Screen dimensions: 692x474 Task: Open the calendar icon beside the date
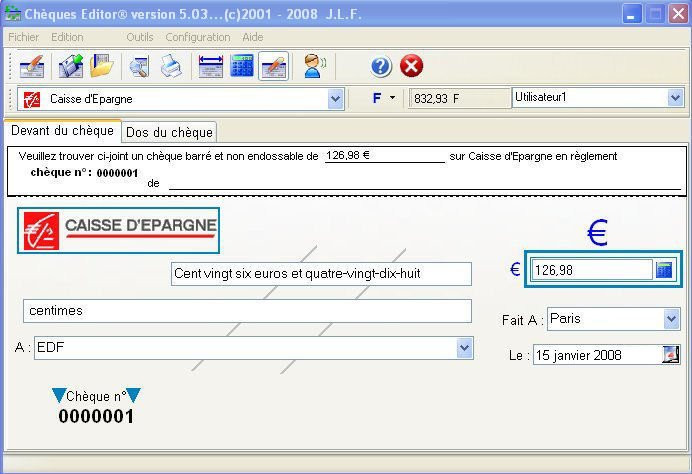click(x=670, y=354)
